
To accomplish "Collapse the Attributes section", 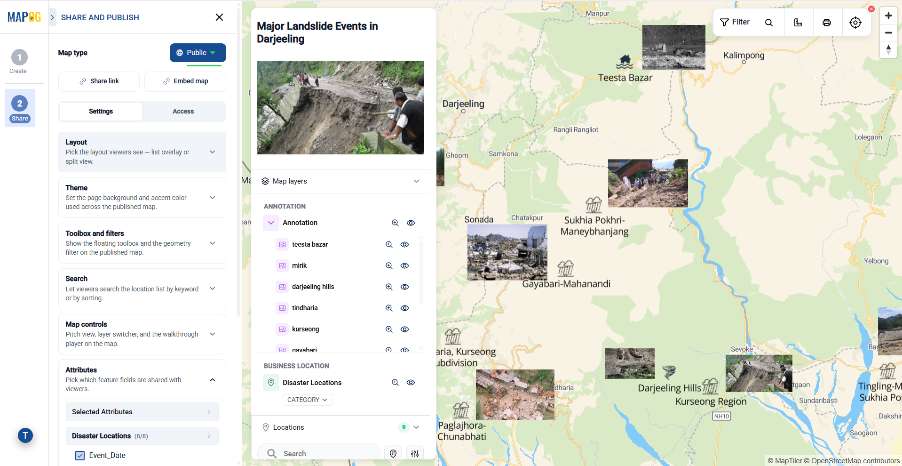I will 212,380.
